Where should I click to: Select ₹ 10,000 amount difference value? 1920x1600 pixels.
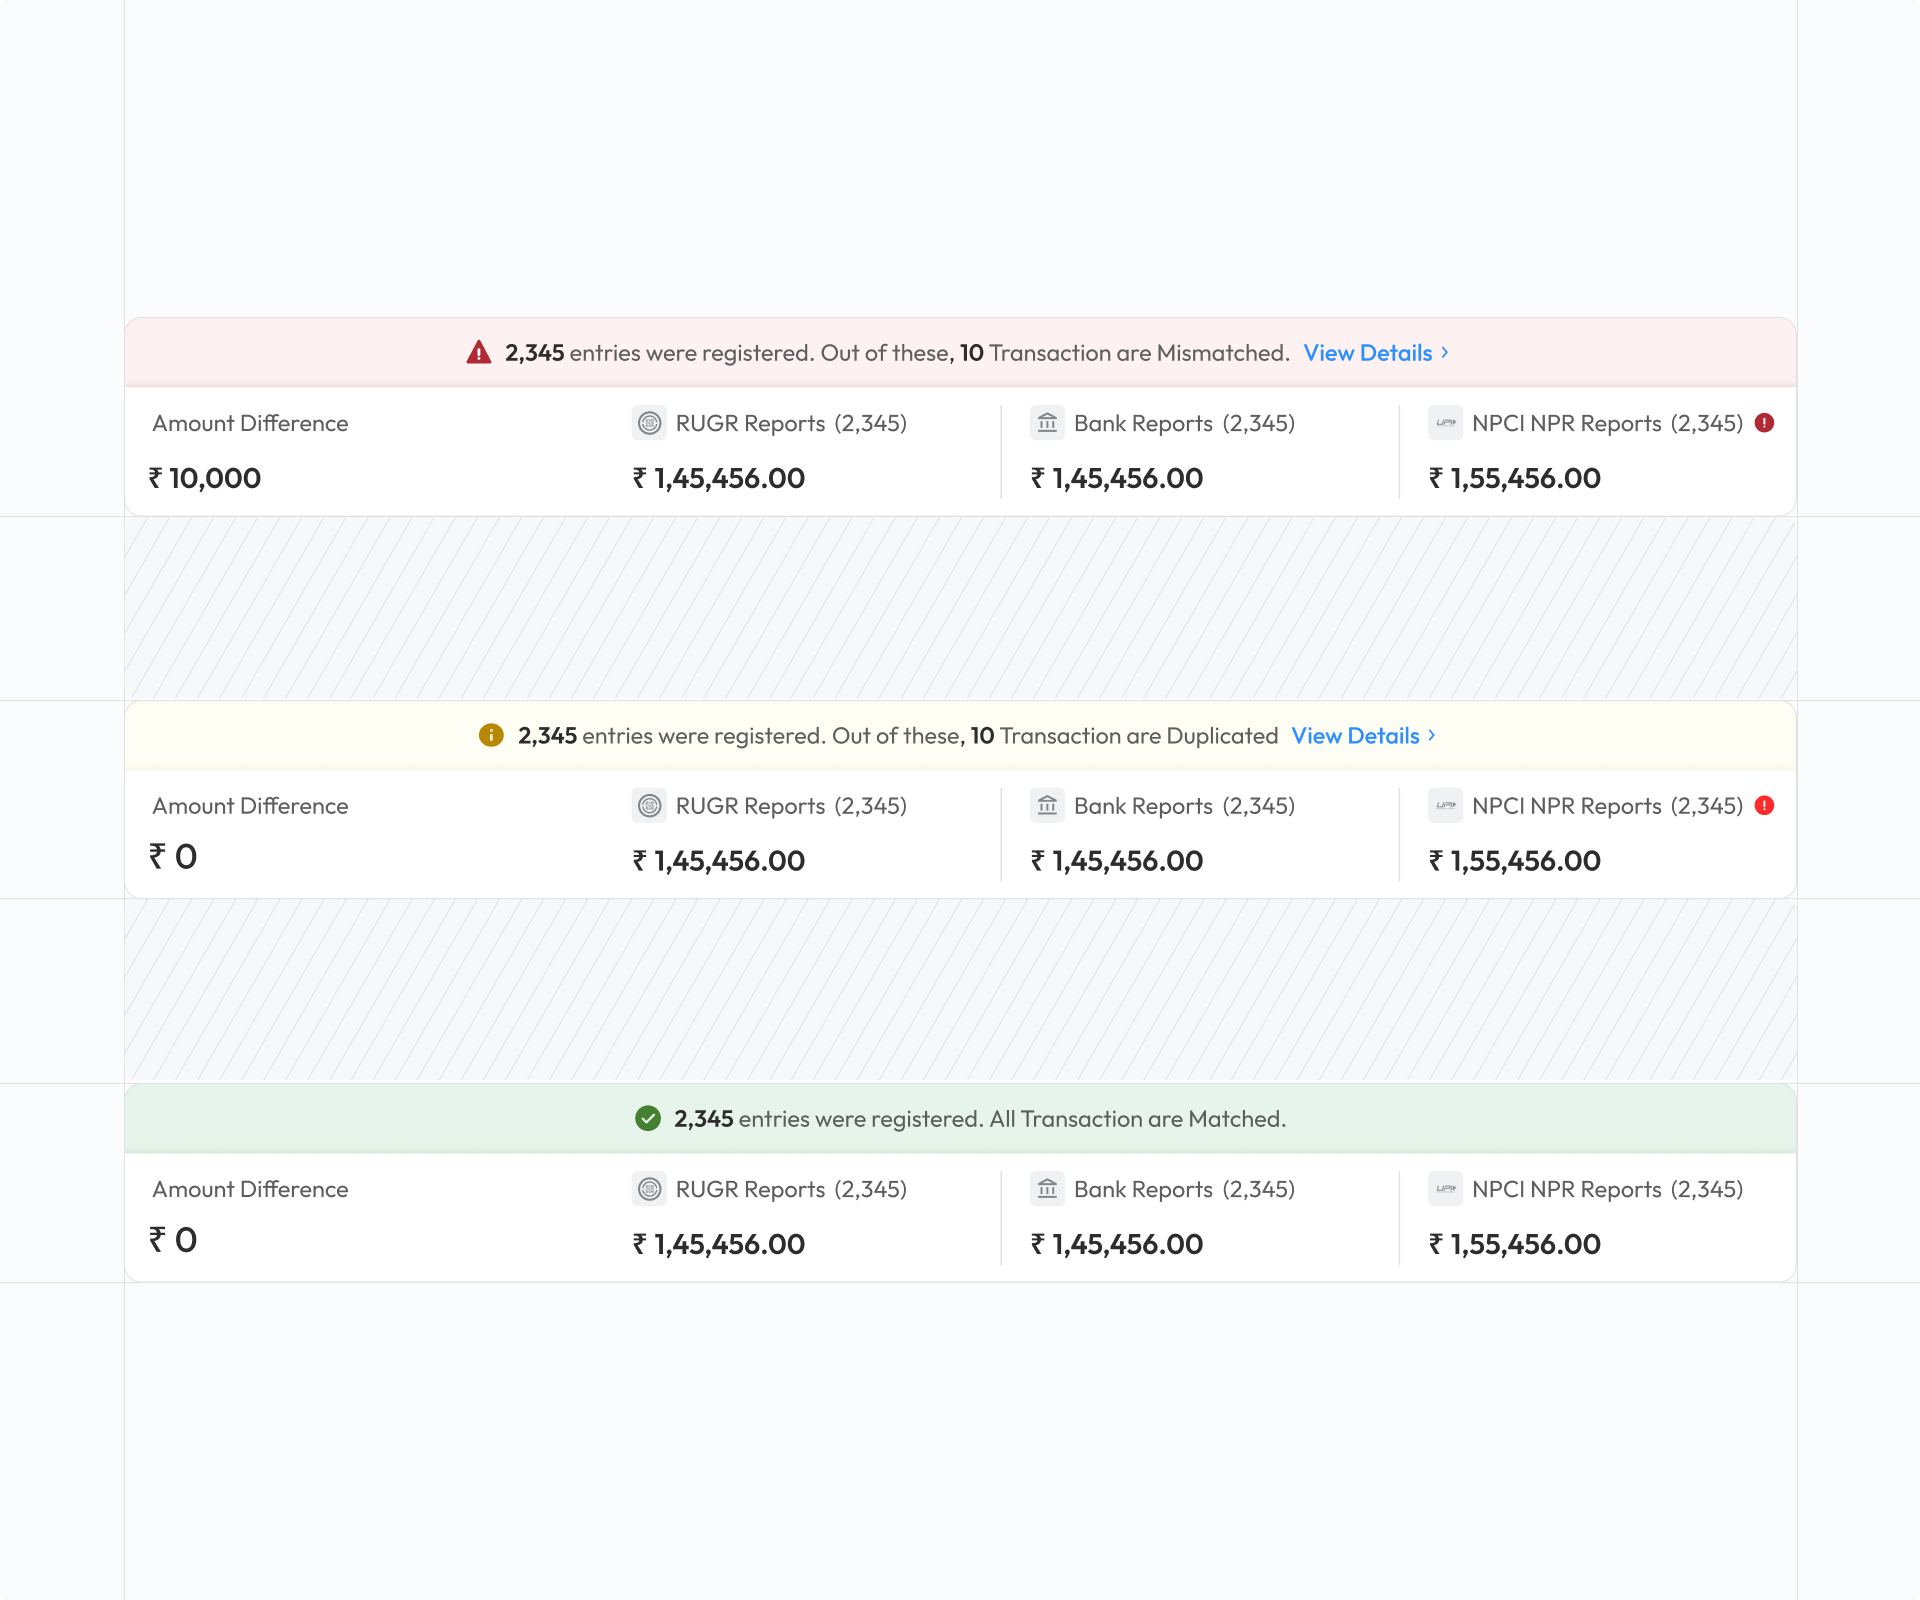pos(205,478)
